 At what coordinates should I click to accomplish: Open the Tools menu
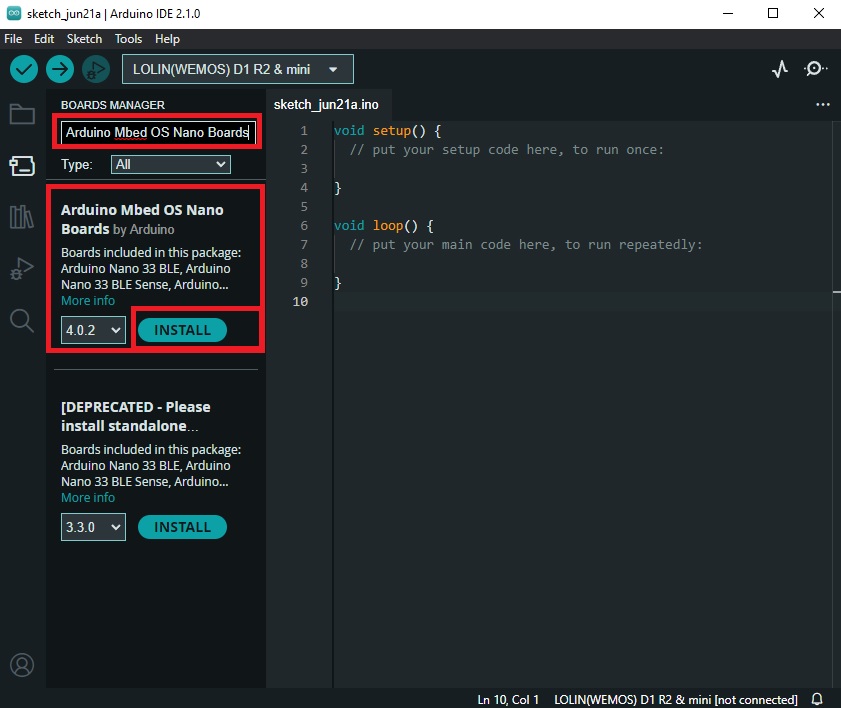coord(128,39)
